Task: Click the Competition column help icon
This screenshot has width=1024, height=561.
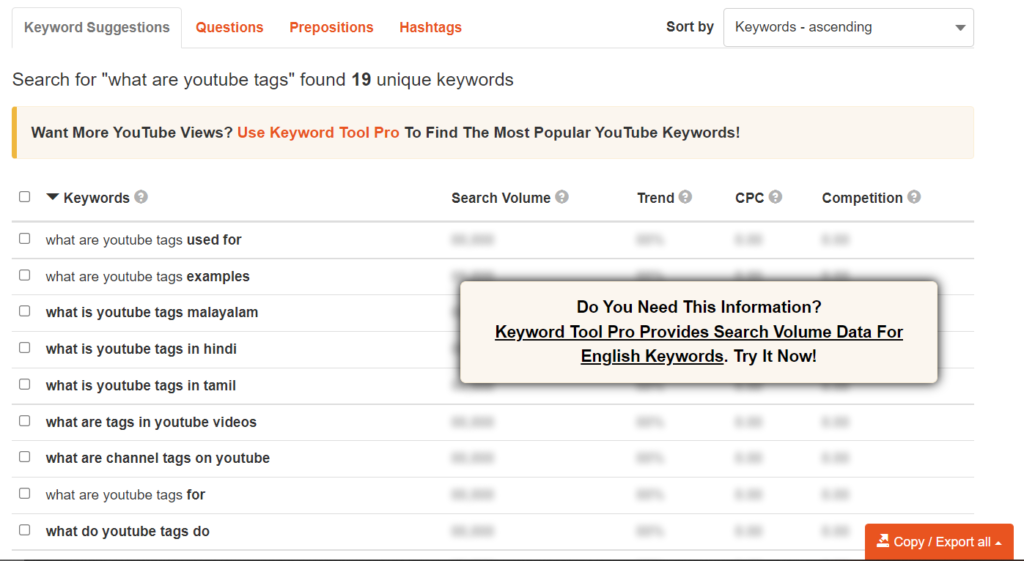Action: pyautogui.click(x=914, y=197)
